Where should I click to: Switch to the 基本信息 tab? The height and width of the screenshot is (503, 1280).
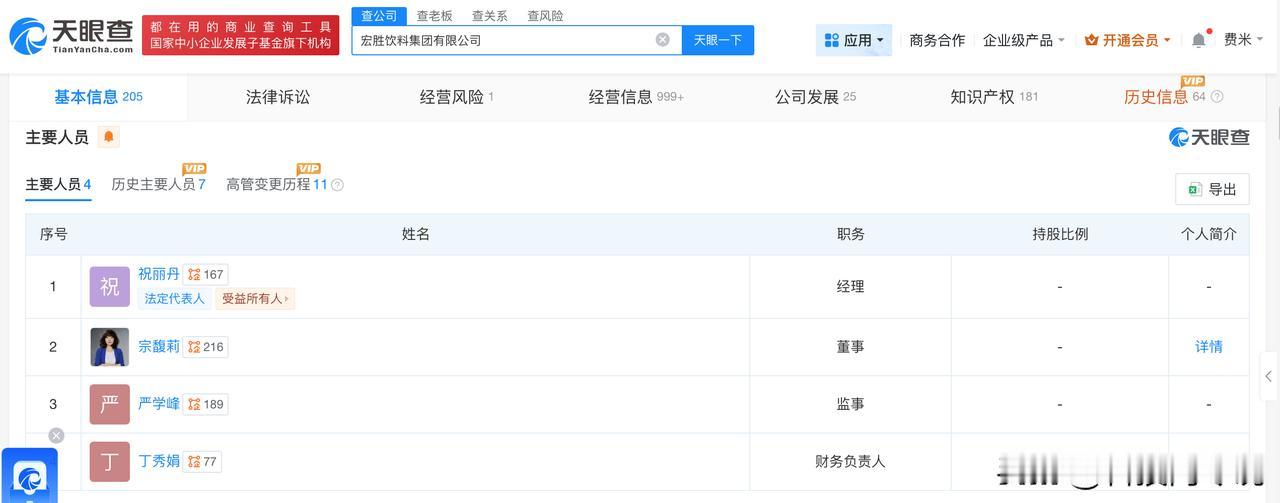click(x=98, y=97)
